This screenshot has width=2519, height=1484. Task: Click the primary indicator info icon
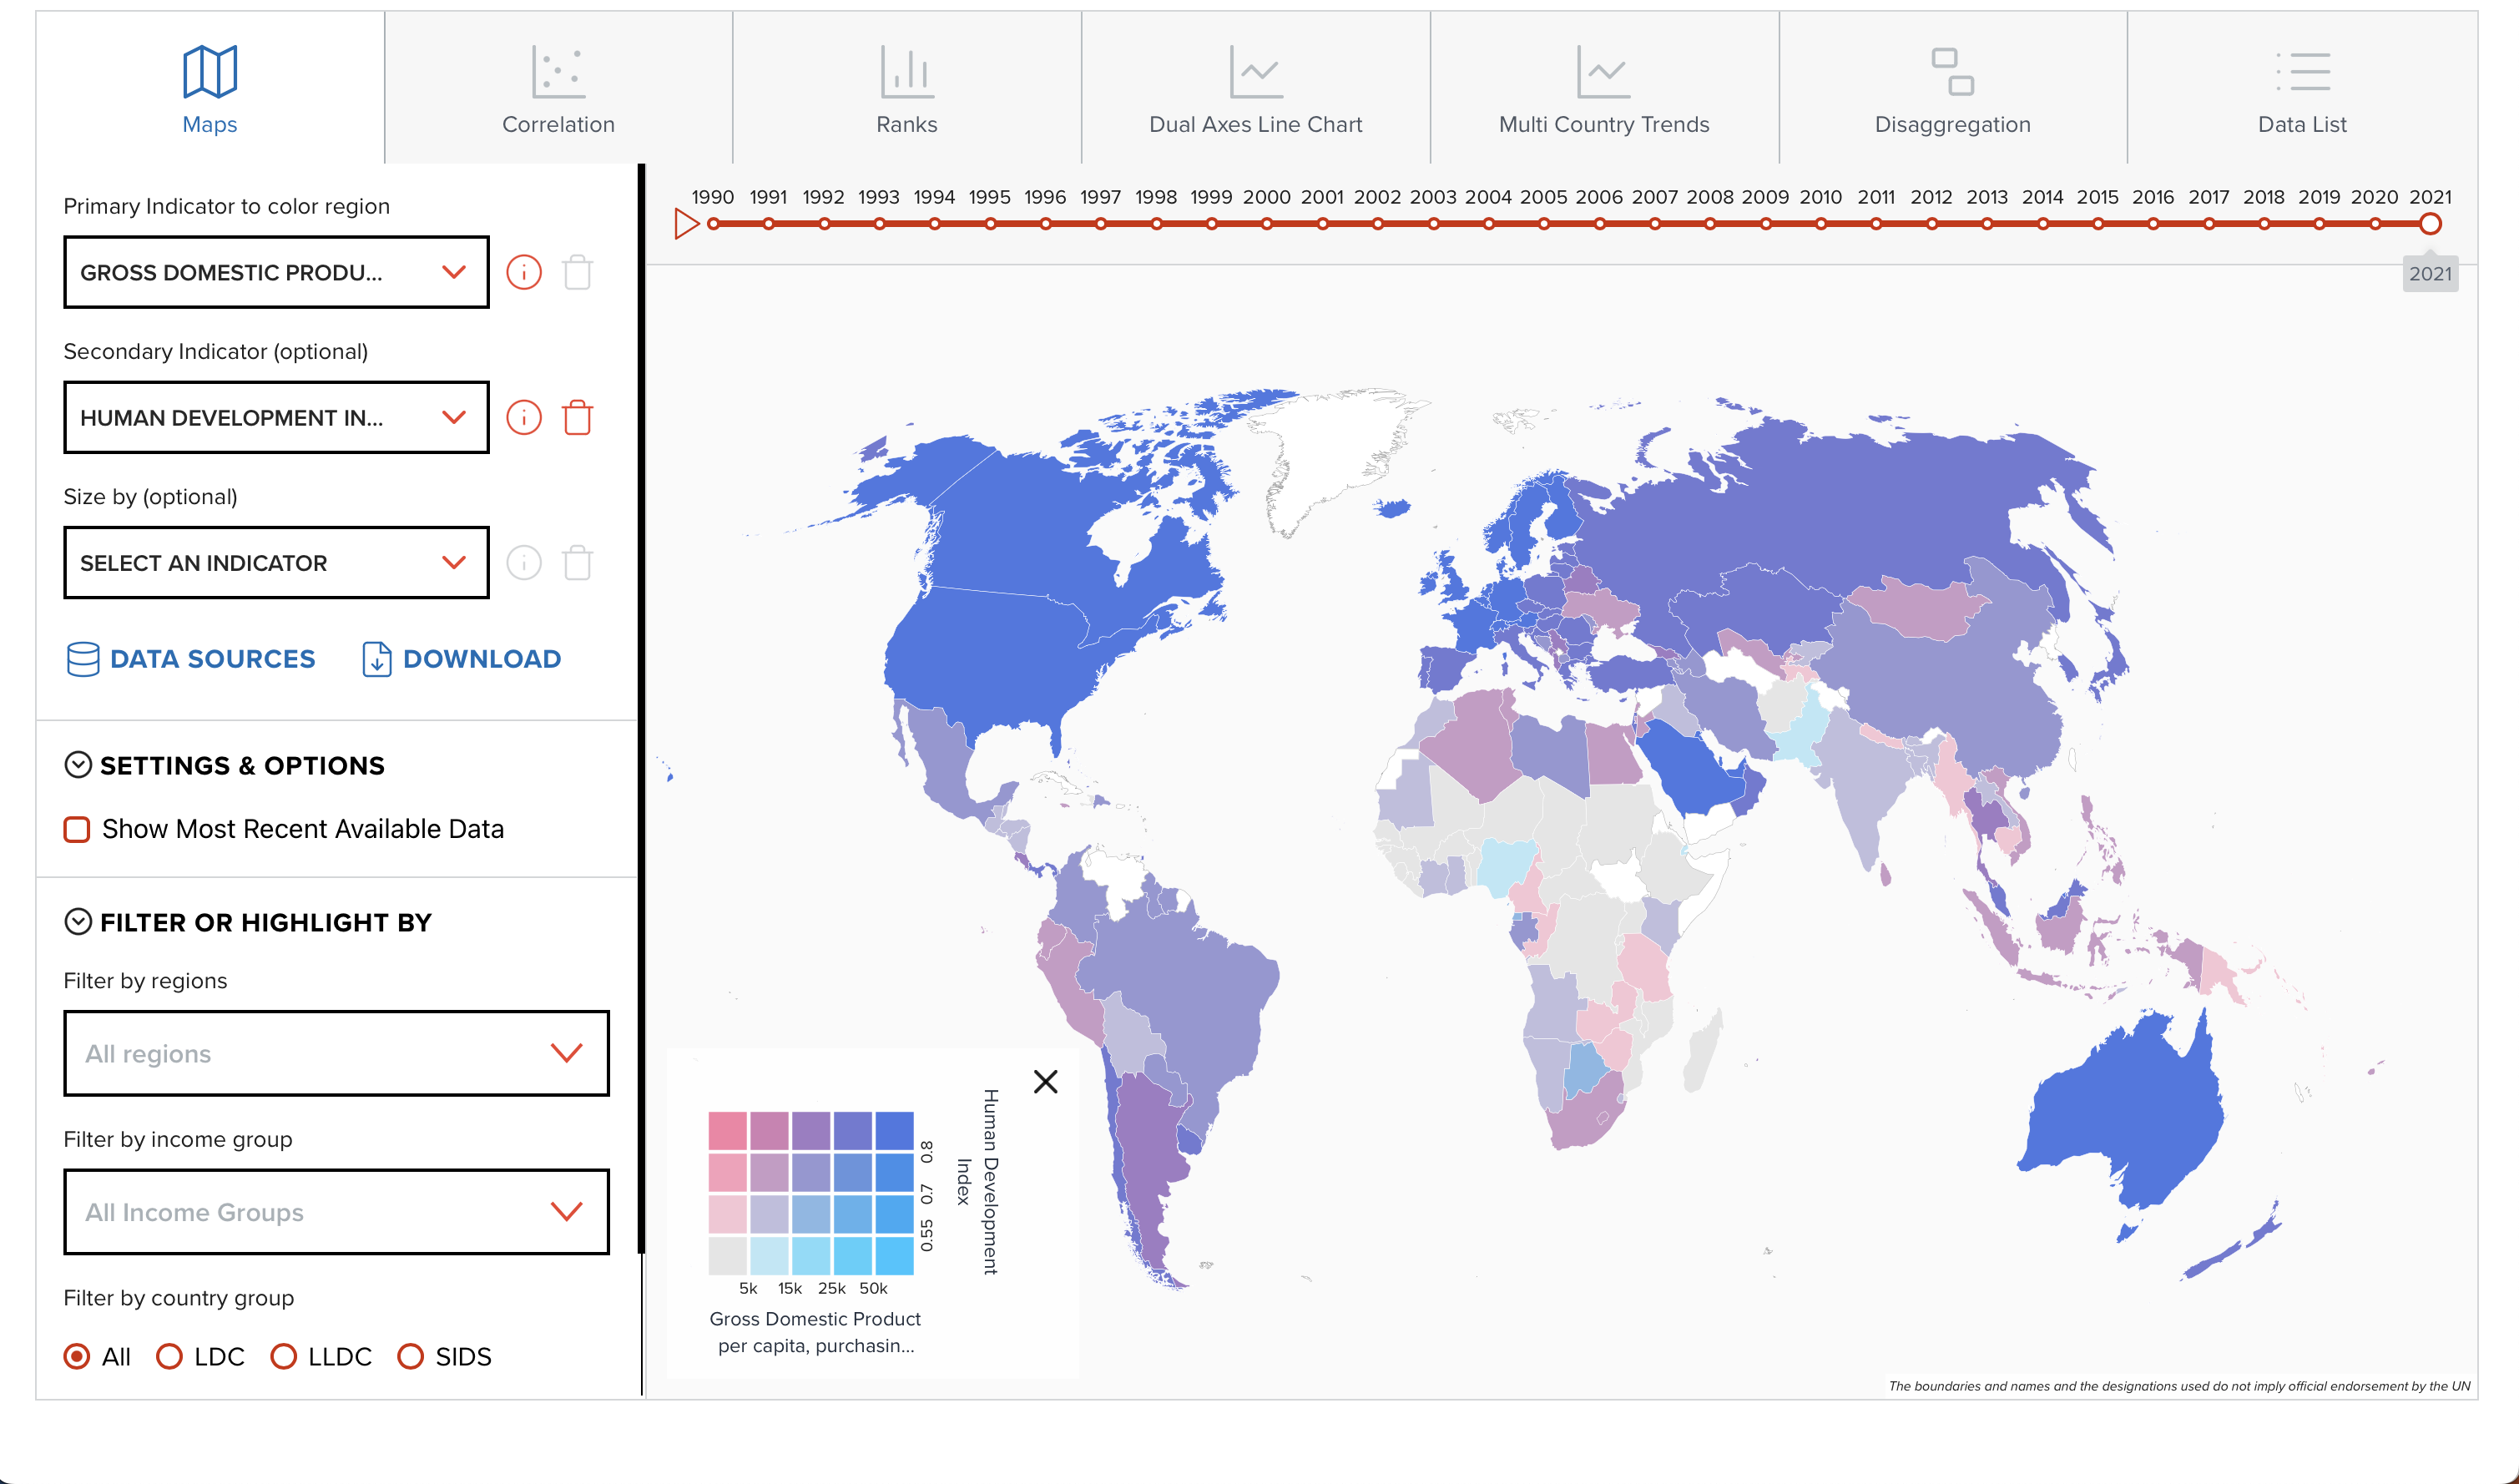(x=523, y=272)
